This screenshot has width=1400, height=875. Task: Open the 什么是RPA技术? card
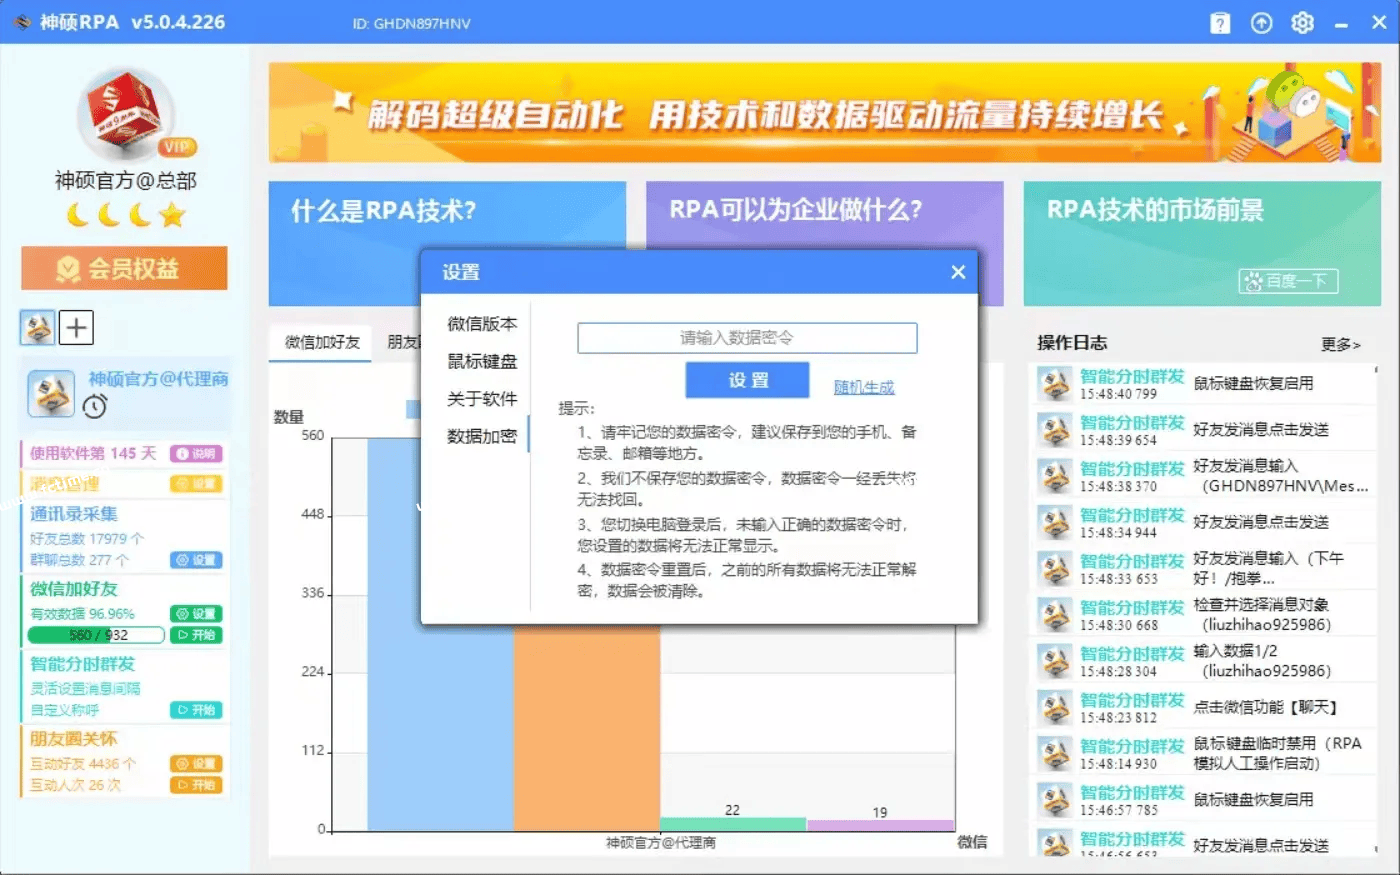coord(447,244)
